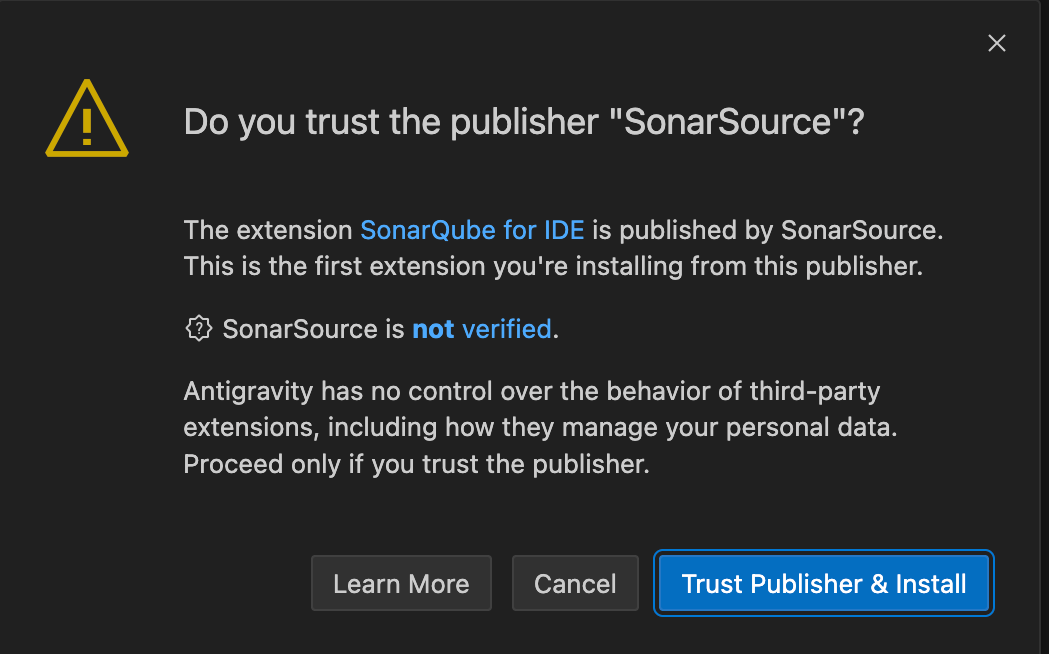
Task: Click the "first extension you're installing" line
Action: pyautogui.click(x=552, y=268)
